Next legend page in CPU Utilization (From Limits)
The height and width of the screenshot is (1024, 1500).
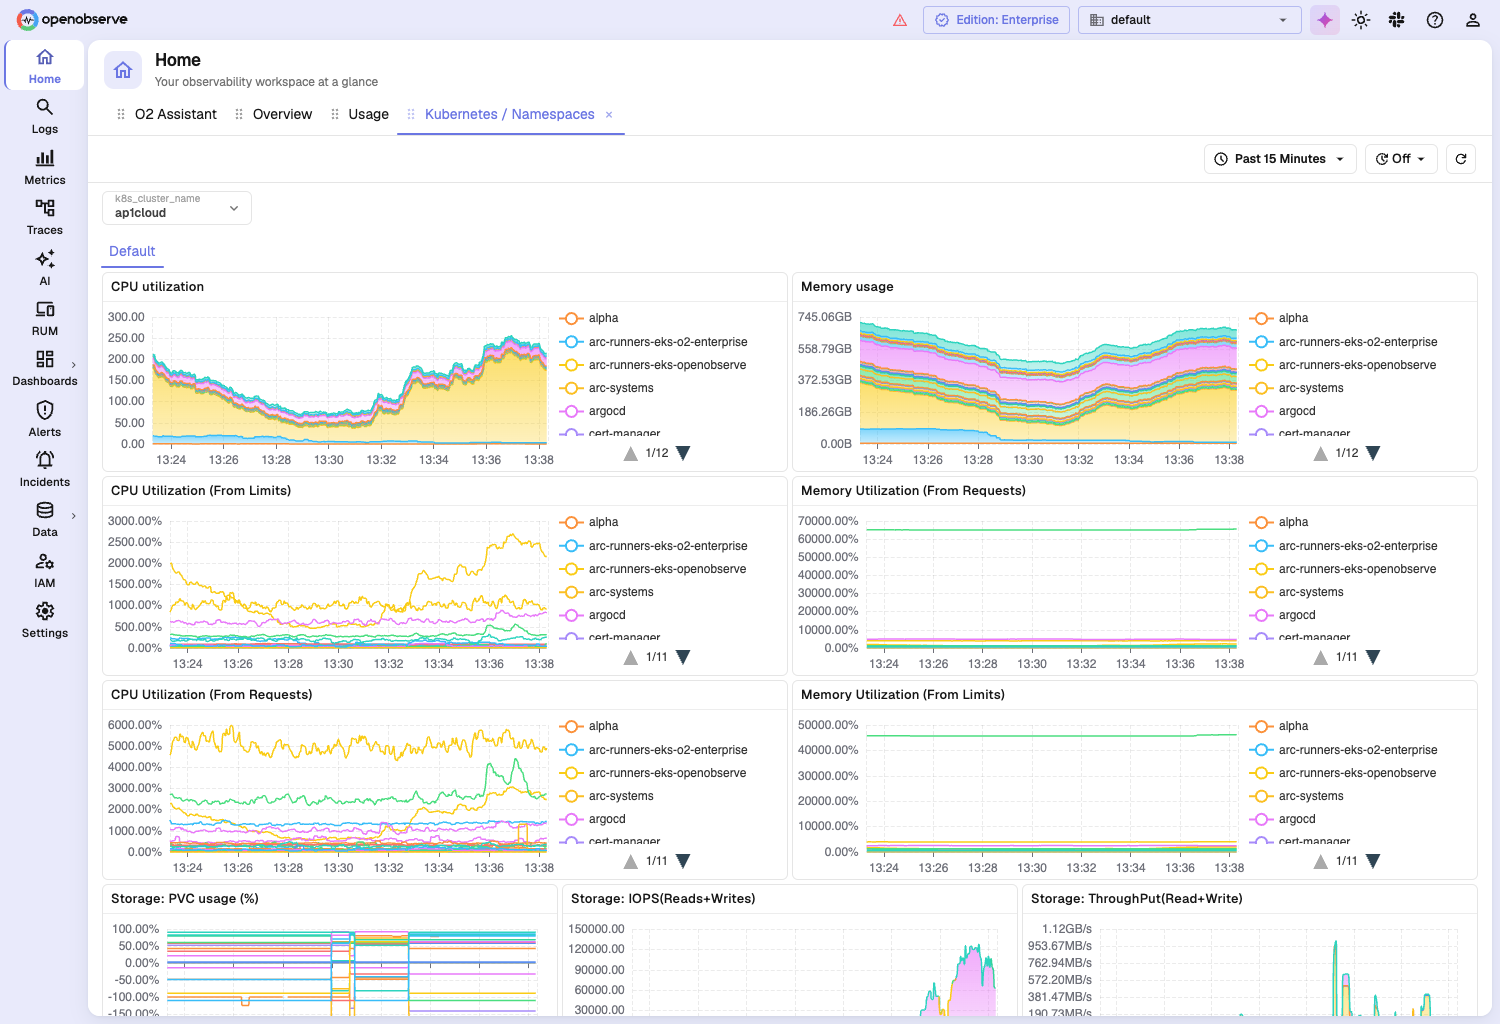[683, 658]
